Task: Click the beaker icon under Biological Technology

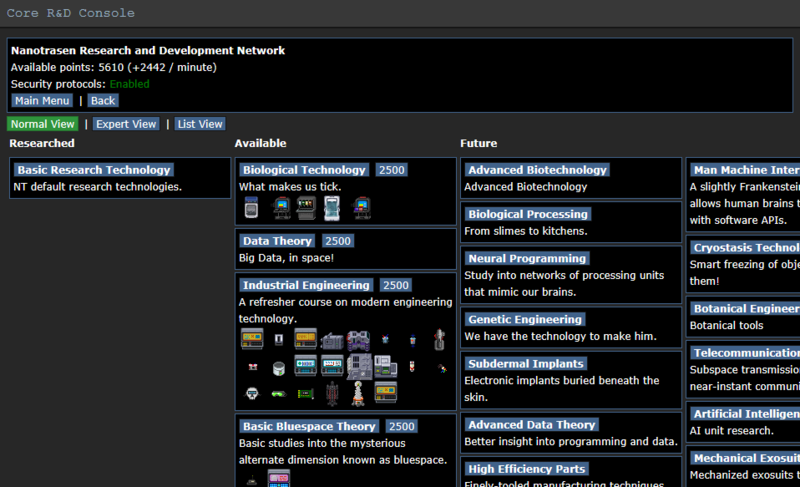Action: [251, 208]
